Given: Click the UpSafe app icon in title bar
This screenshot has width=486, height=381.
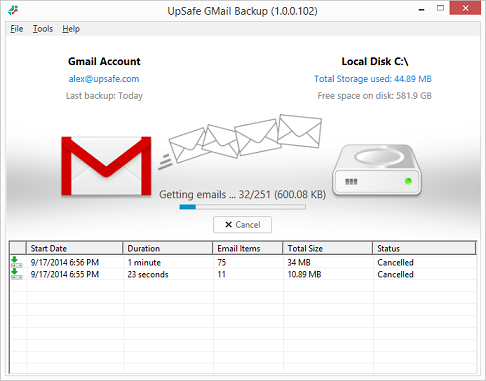Looking at the screenshot, I should pos(13,10).
